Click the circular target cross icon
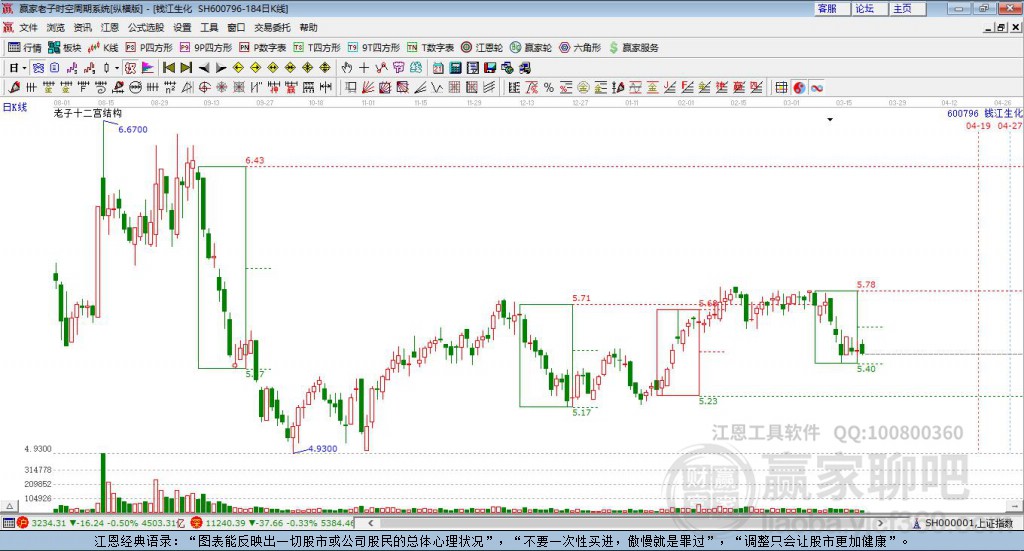The width and height of the screenshot is (1024, 551). point(204,87)
